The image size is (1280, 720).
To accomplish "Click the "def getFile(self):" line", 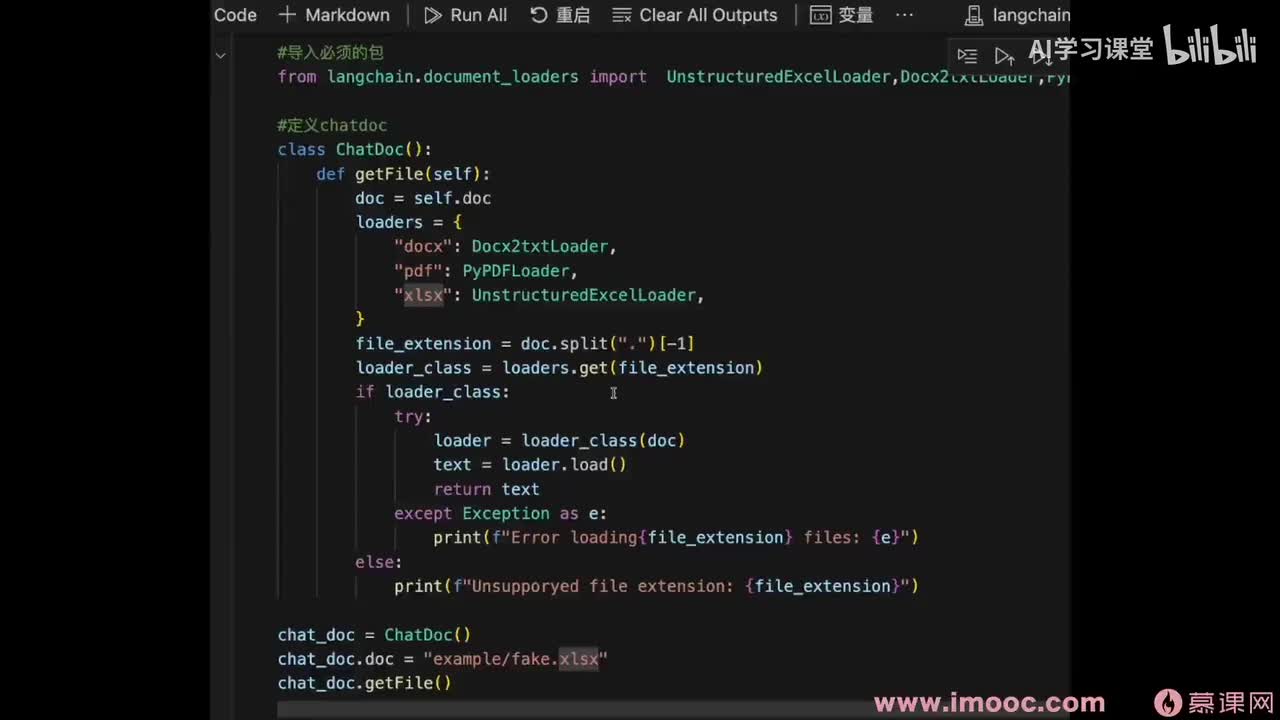I will (403, 174).
